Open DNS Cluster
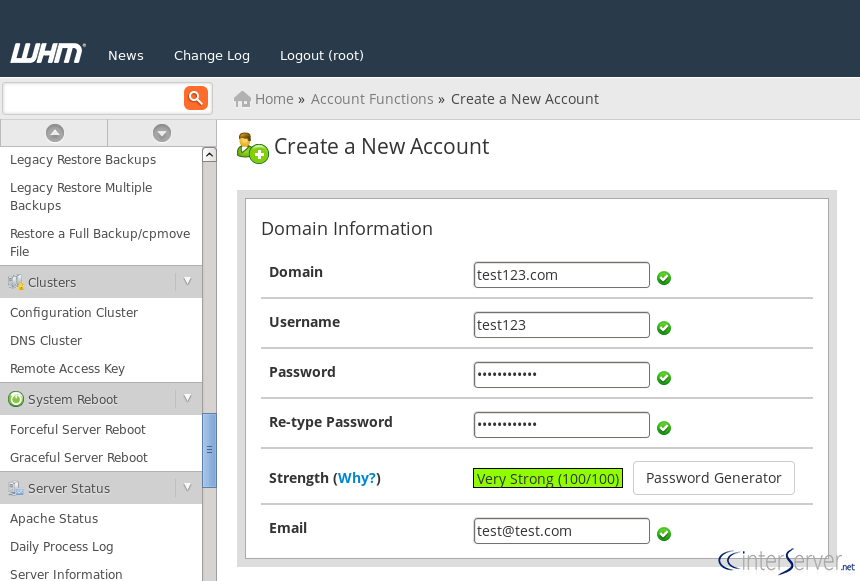 click(46, 341)
